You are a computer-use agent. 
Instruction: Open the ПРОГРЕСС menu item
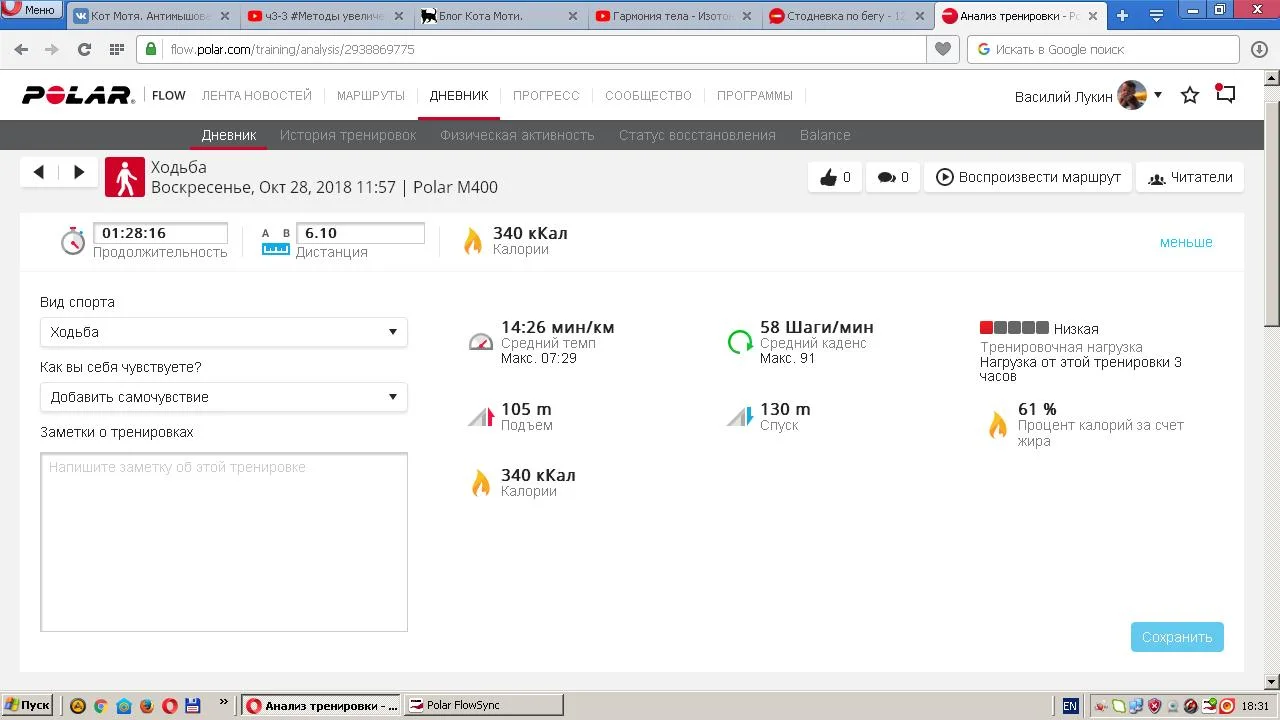click(546, 96)
